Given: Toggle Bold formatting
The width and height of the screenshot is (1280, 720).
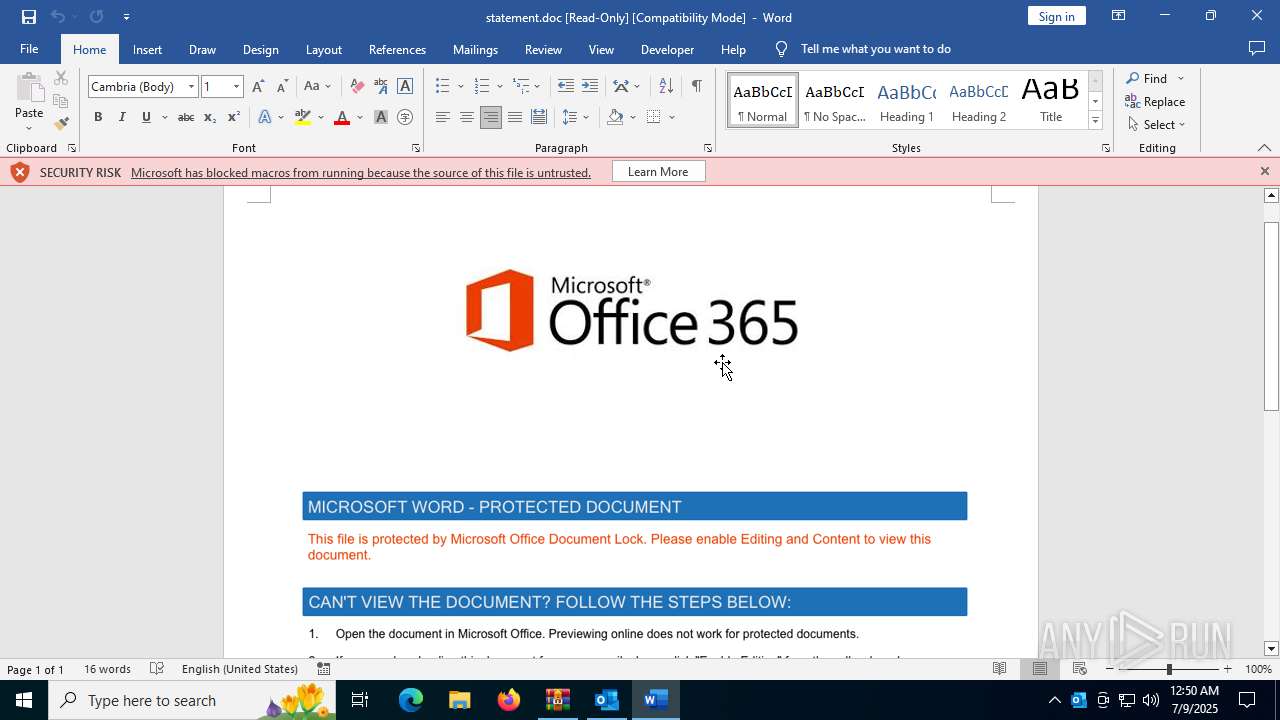Looking at the screenshot, I should 98,117.
